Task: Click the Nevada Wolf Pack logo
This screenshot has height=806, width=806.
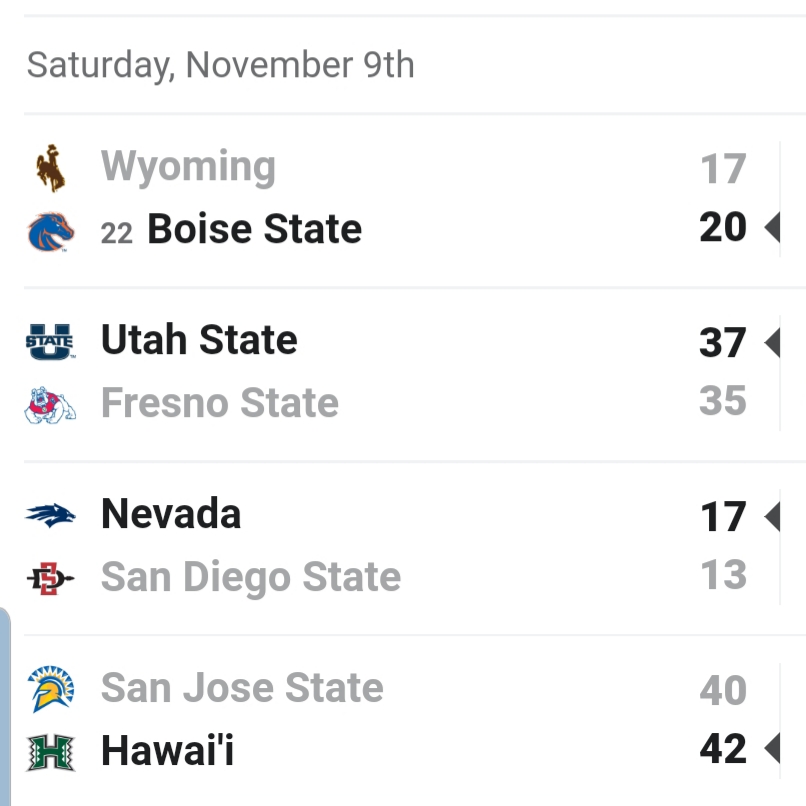Action: pyautogui.click(x=50, y=516)
